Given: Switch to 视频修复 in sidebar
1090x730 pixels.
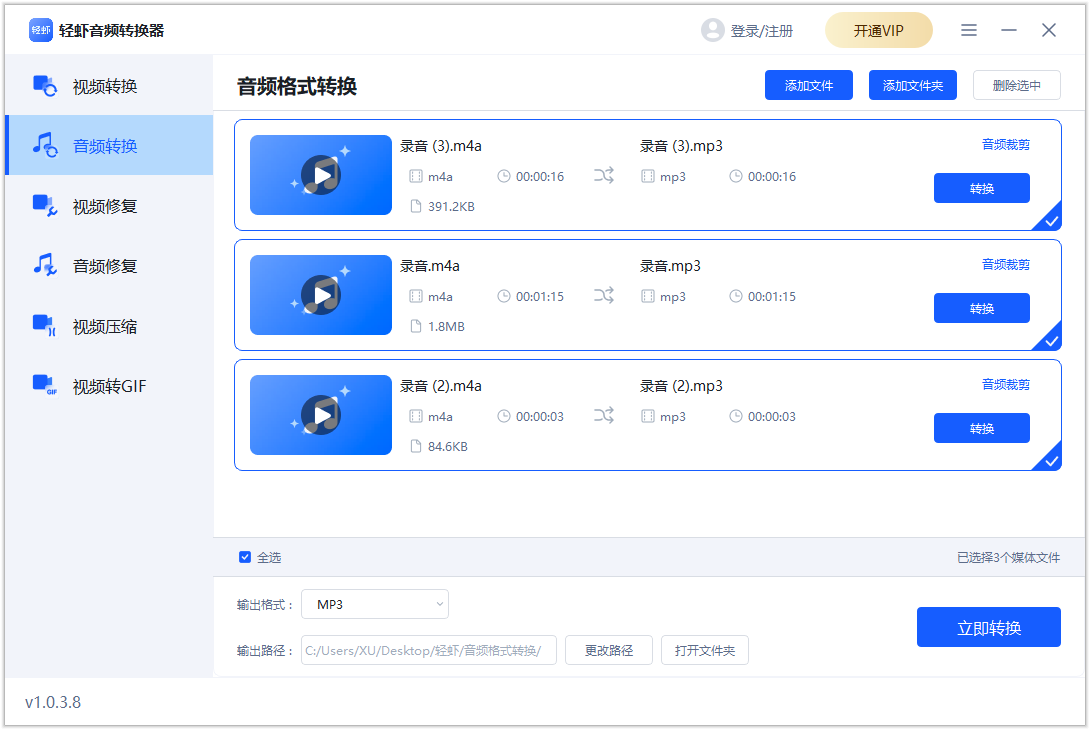Looking at the screenshot, I should point(105,206).
